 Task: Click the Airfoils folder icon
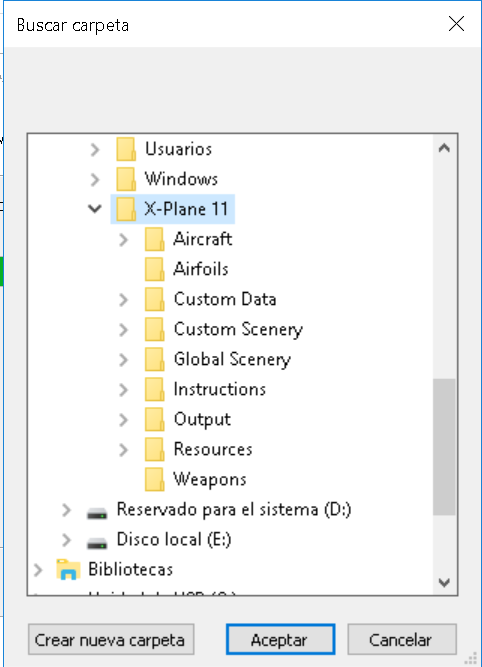(154, 269)
